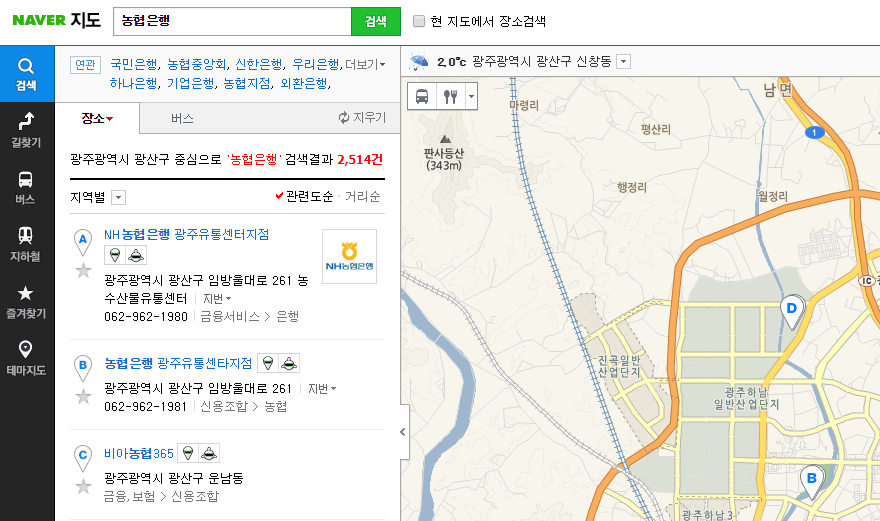Screen dimensions: 880x521
Task: Open 지번 dropdown for second result
Action: [322, 389]
